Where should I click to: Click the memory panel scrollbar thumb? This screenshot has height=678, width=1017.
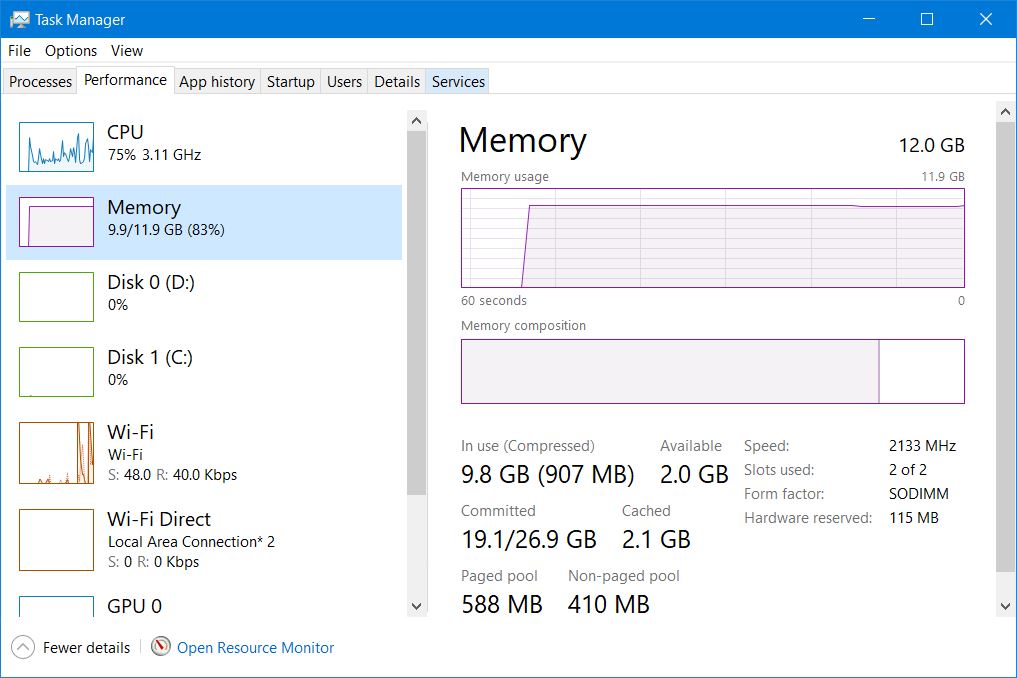1005,347
